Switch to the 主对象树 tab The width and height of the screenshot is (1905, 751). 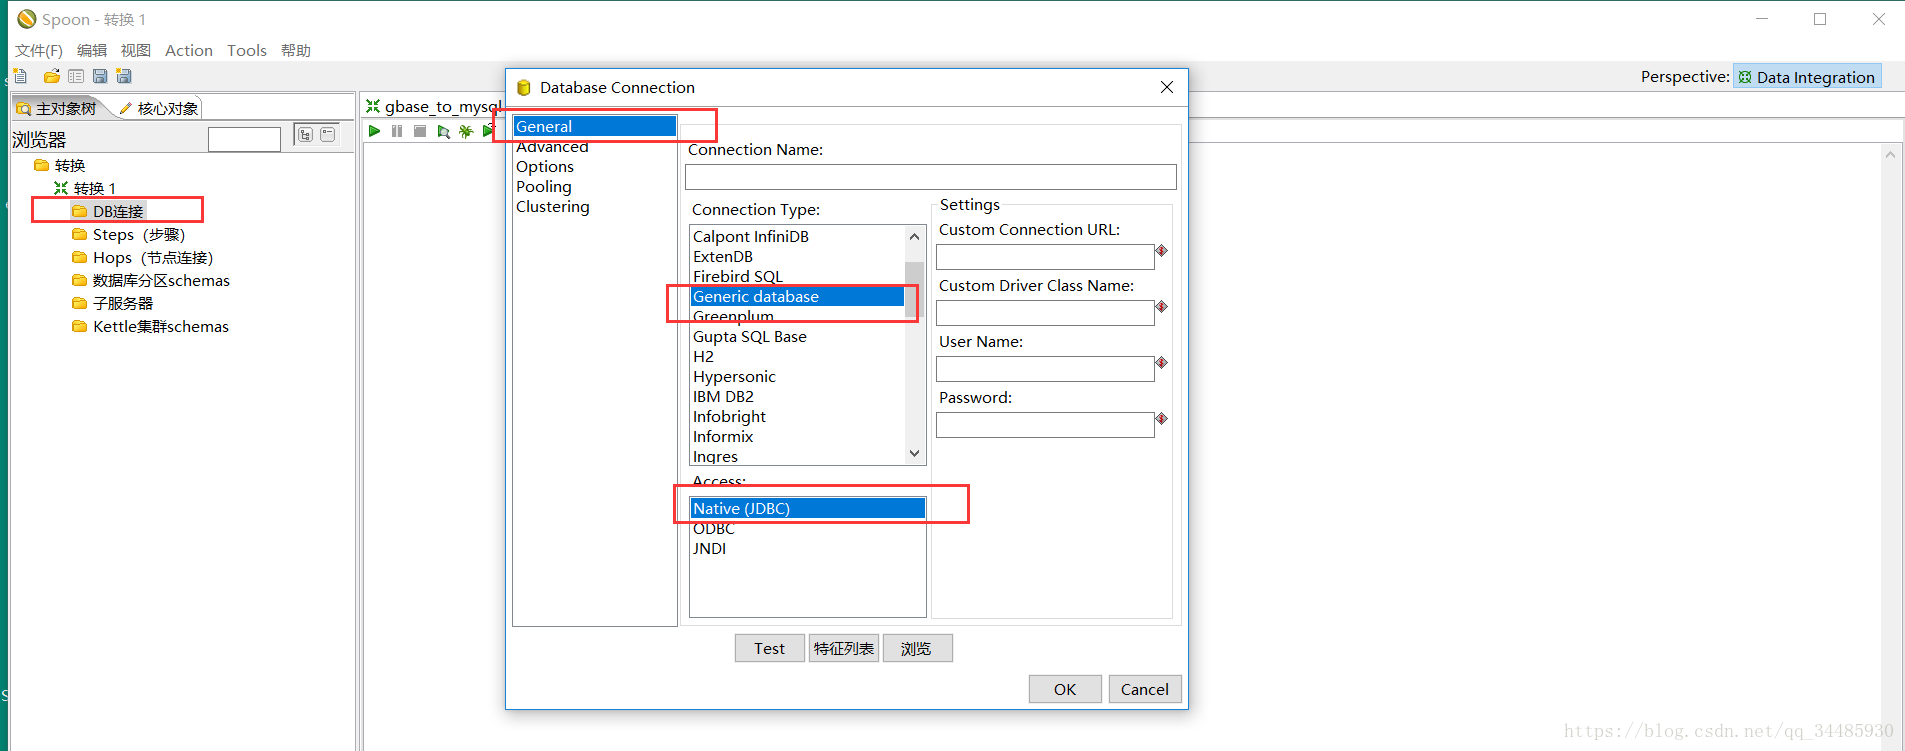pos(58,108)
